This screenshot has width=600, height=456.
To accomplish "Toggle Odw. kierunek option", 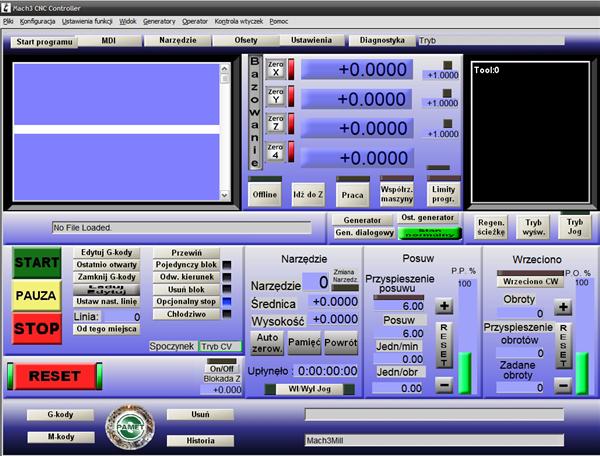I will pos(186,277).
